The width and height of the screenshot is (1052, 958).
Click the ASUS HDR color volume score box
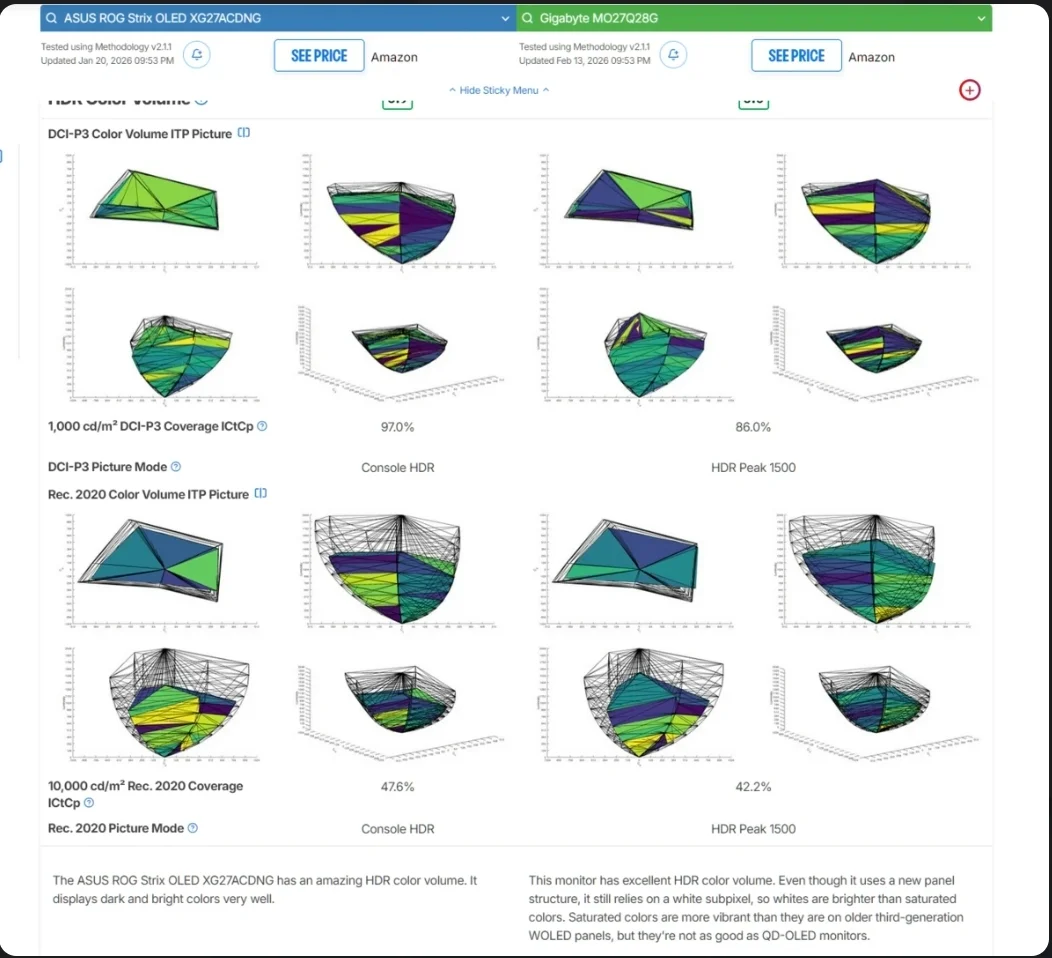(397, 102)
